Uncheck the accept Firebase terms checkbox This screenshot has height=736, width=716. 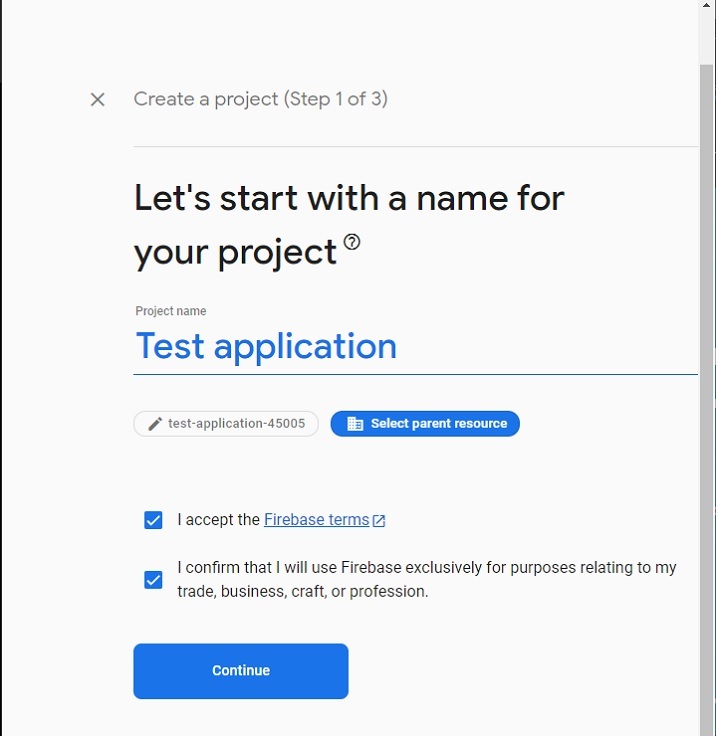pos(153,520)
